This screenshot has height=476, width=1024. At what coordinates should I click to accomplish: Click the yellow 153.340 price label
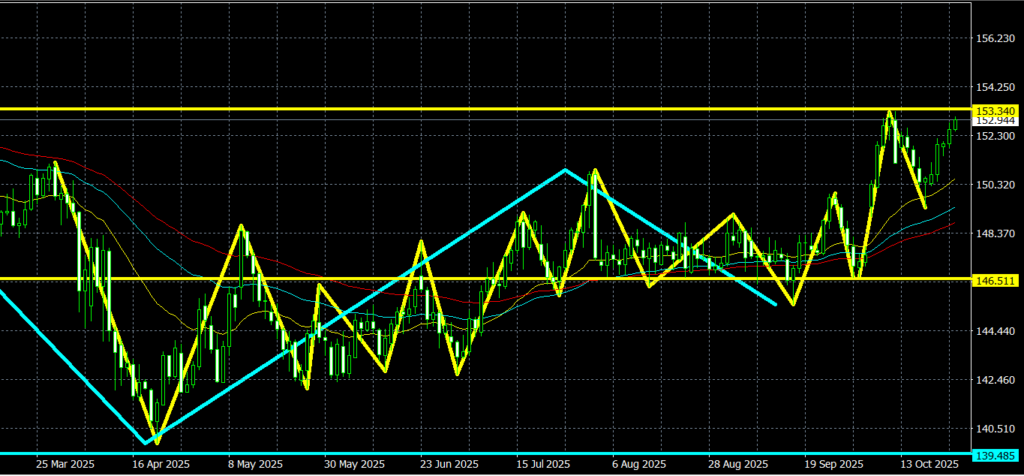995,110
